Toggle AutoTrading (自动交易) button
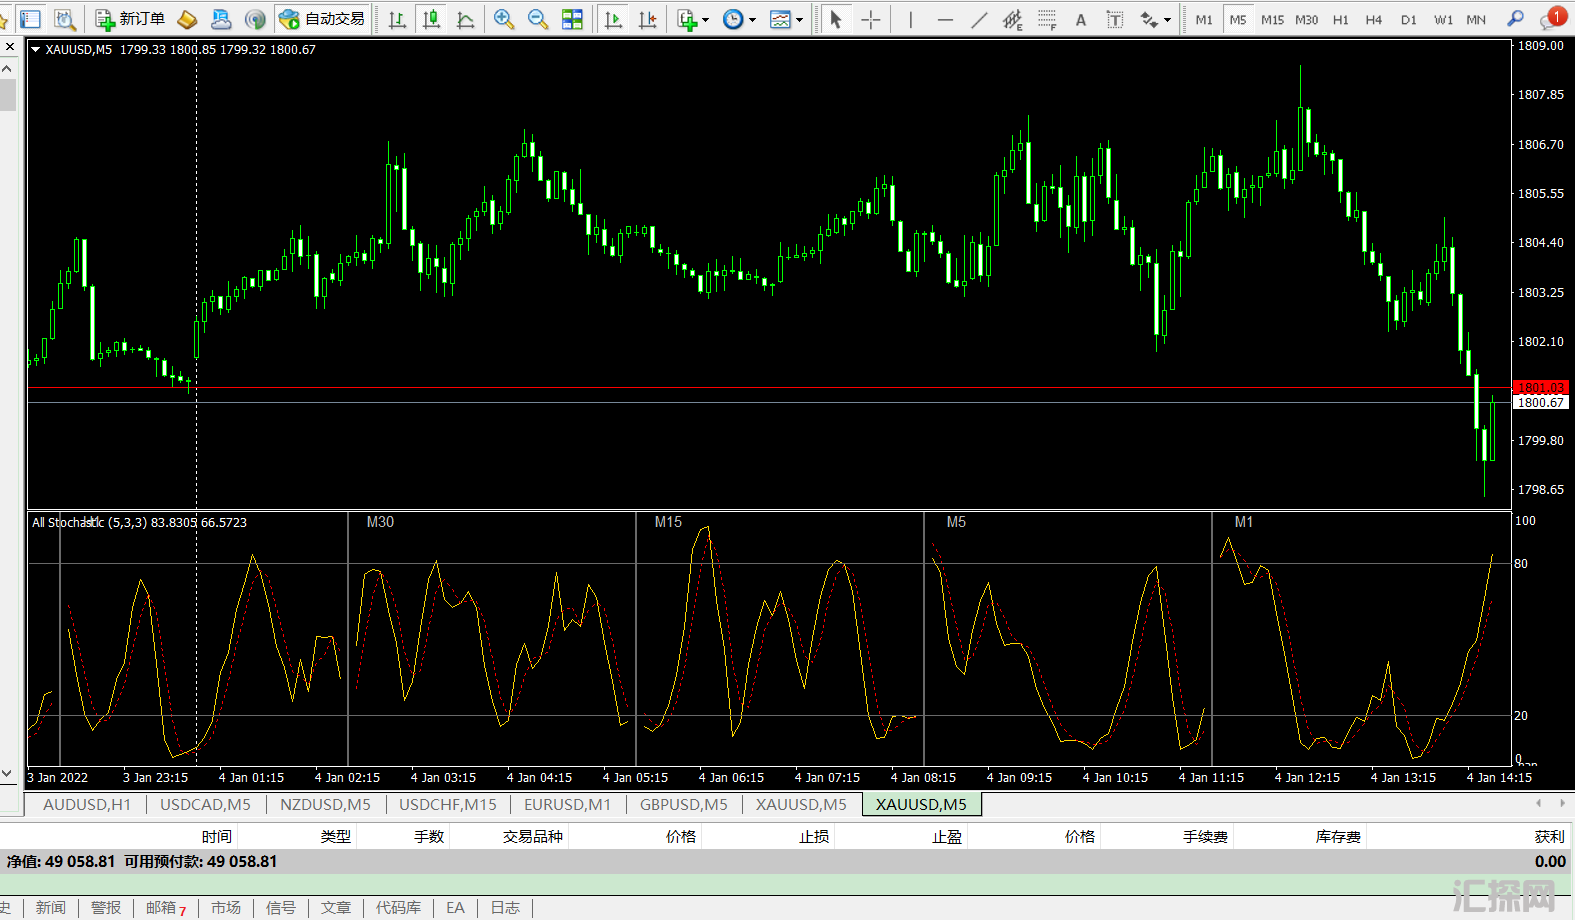This screenshot has height=920, width=1575. click(322, 19)
